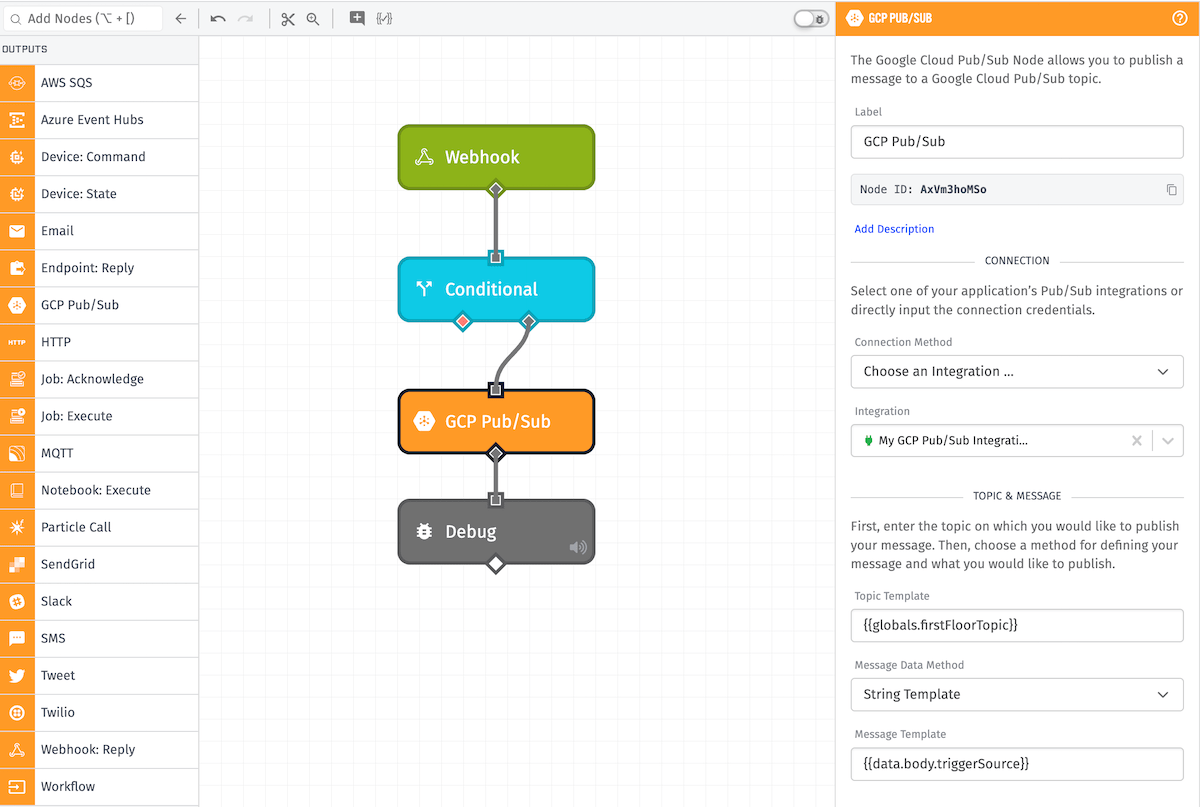Screen dimensions: 1200x807
Task: Redo the last workflow change
Action: 246,19
